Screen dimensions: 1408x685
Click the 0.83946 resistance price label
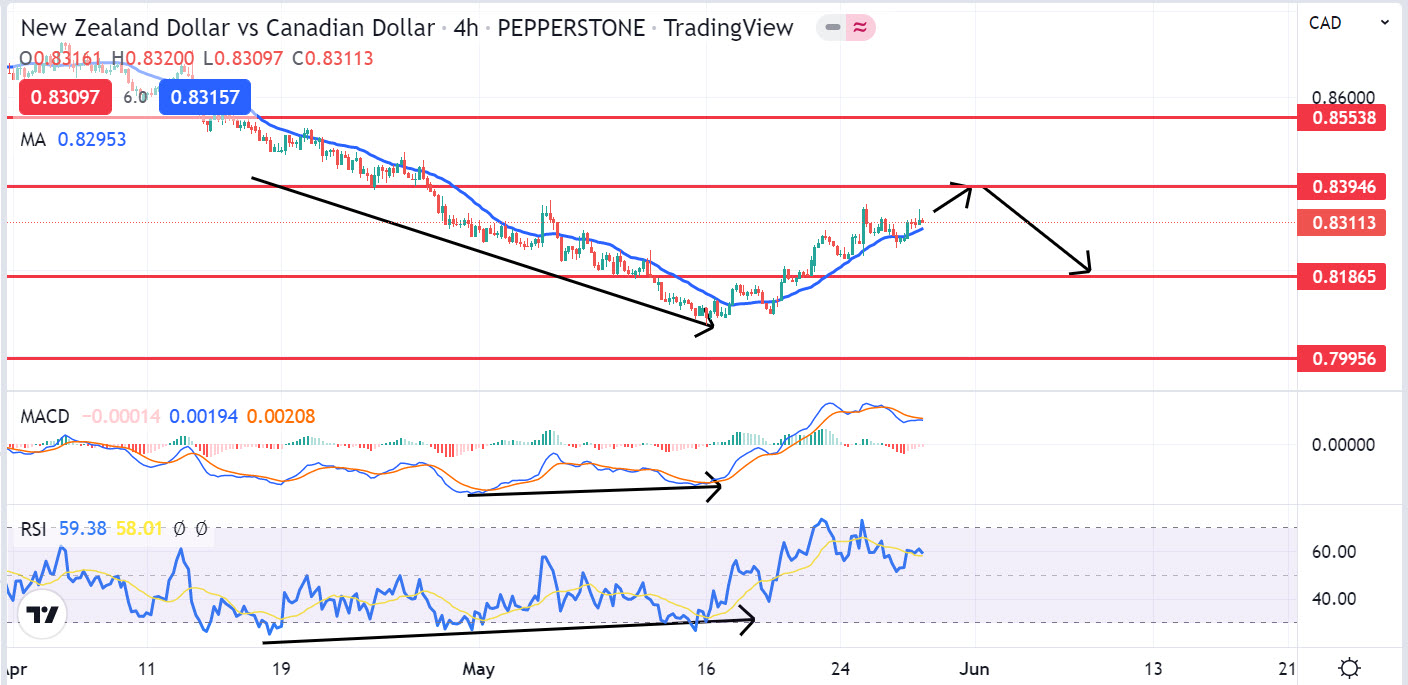pyautogui.click(x=1342, y=186)
